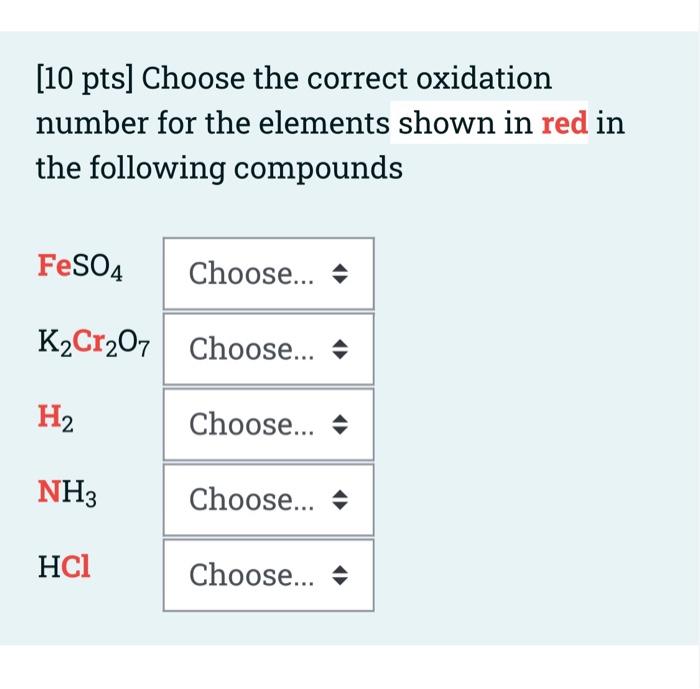Open the FeSO4 oxidation number dropdown
Screen dimensions: 700x689
pyautogui.click(x=268, y=273)
